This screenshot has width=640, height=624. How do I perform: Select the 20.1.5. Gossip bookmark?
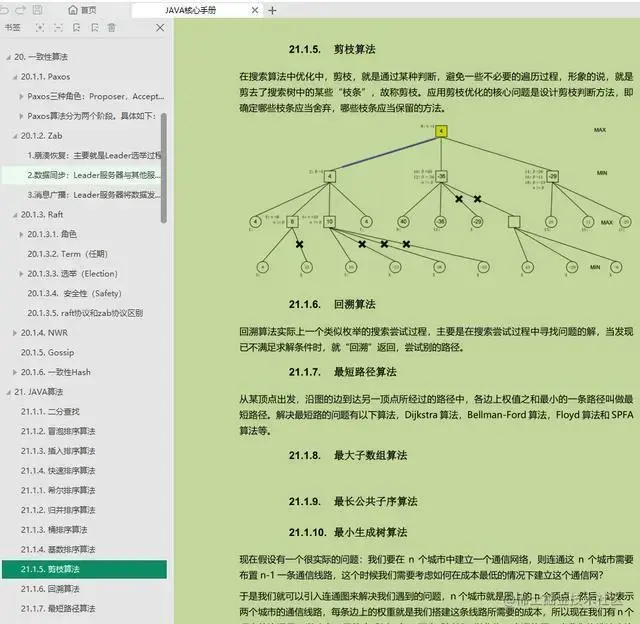[47, 352]
